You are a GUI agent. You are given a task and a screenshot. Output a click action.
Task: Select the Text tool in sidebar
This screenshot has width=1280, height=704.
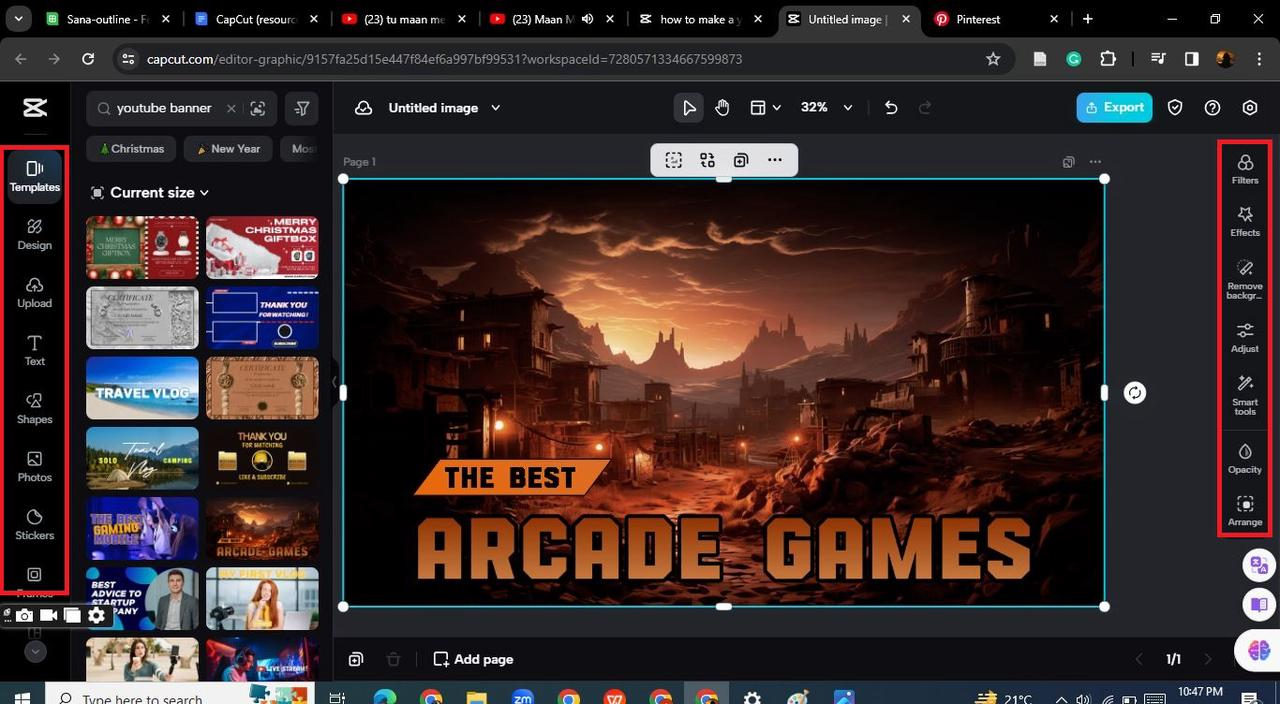point(35,350)
